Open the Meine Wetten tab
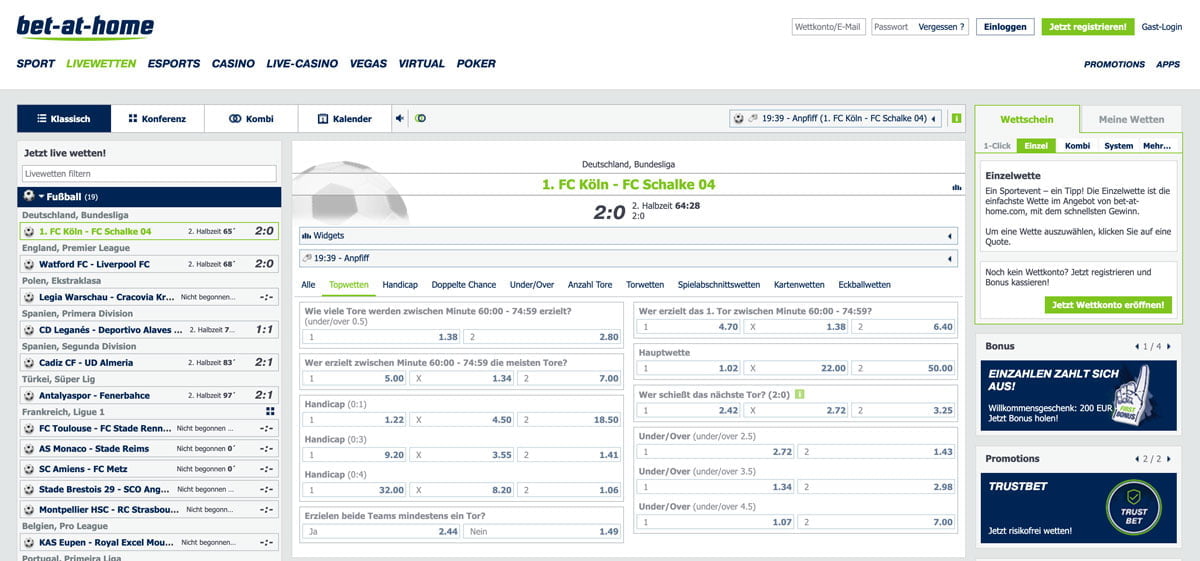The image size is (1200, 561). tap(1131, 119)
